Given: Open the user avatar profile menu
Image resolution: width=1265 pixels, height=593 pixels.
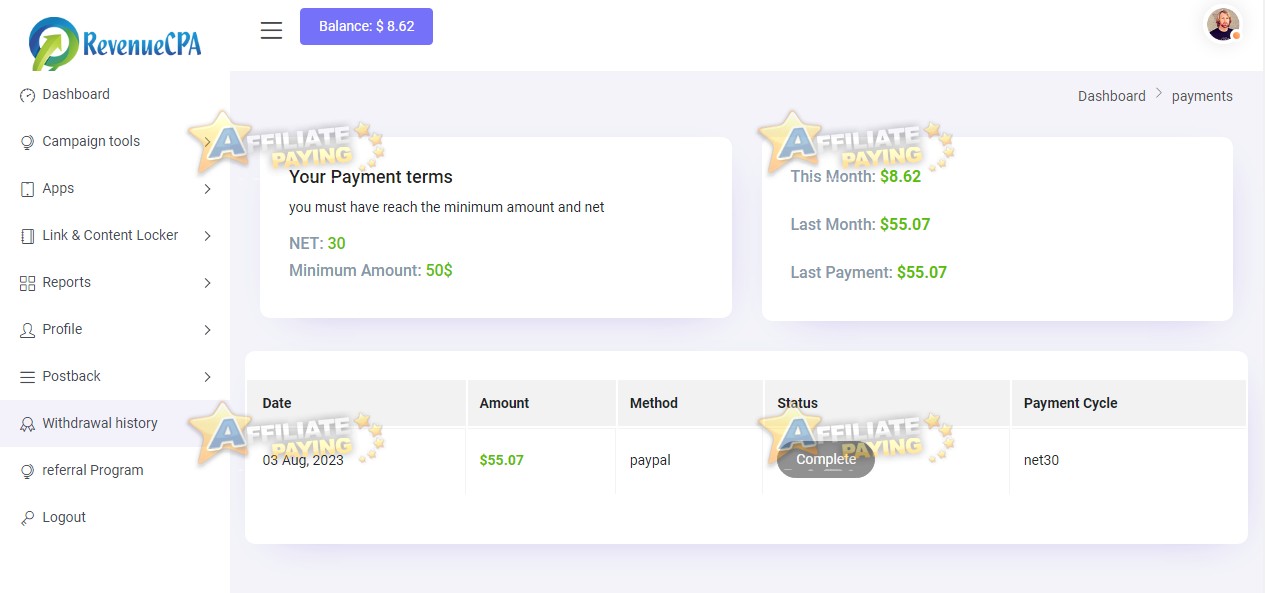Looking at the screenshot, I should coord(1223,25).
